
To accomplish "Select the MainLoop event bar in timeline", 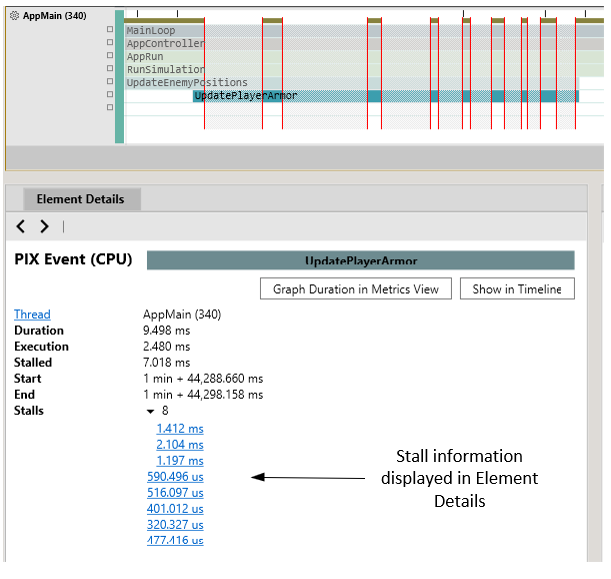I will [364, 31].
